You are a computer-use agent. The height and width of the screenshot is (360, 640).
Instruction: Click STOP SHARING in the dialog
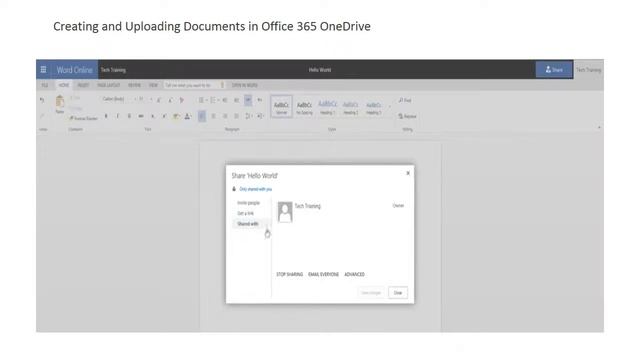click(x=289, y=274)
